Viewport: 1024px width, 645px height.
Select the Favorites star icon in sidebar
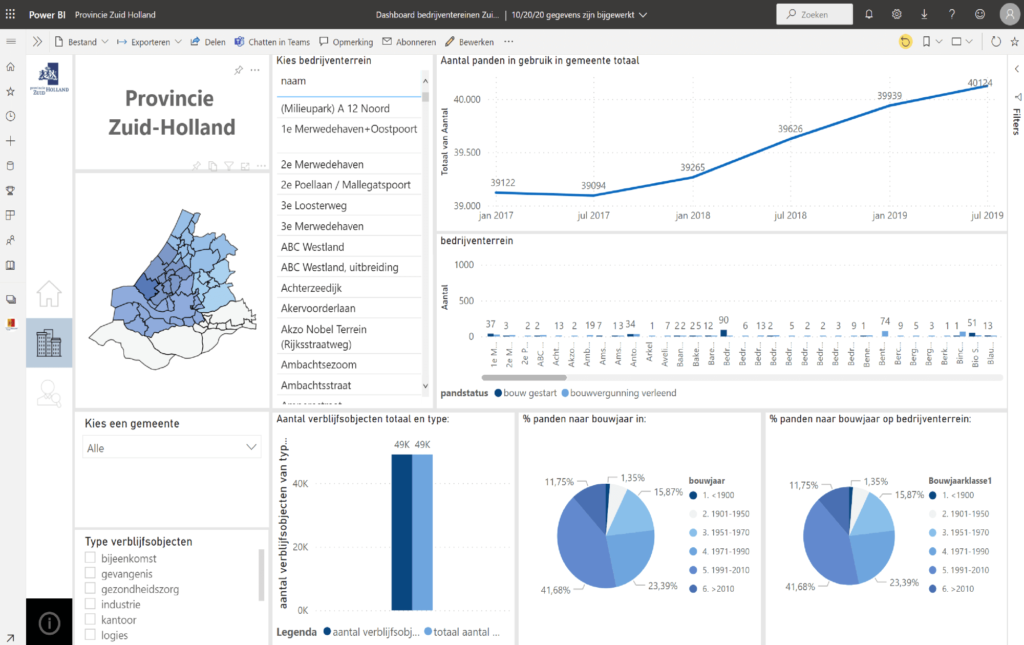(x=10, y=92)
